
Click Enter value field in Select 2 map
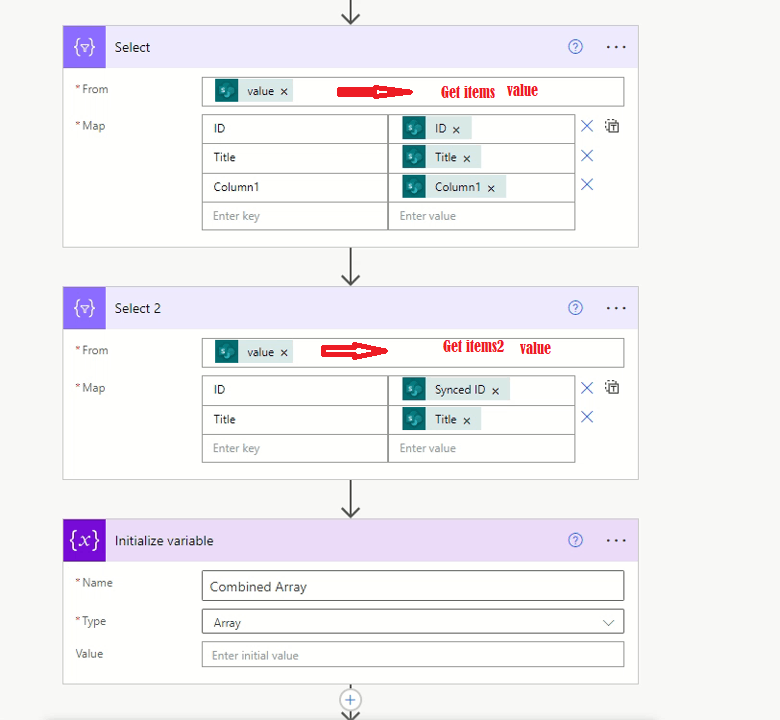click(x=482, y=448)
